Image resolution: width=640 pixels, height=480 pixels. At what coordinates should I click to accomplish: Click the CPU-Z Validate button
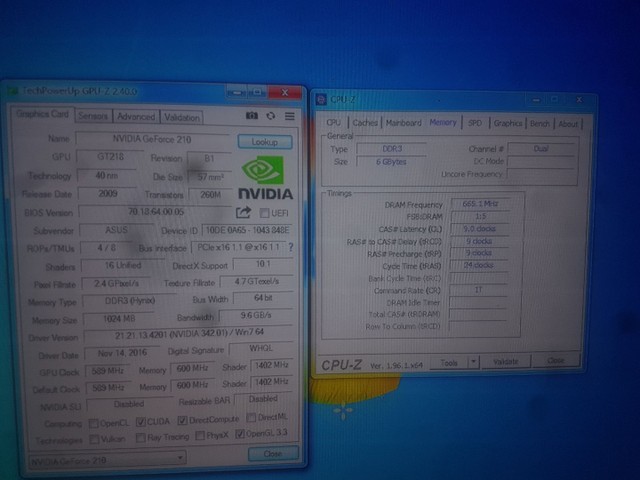pyautogui.click(x=506, y=362)
